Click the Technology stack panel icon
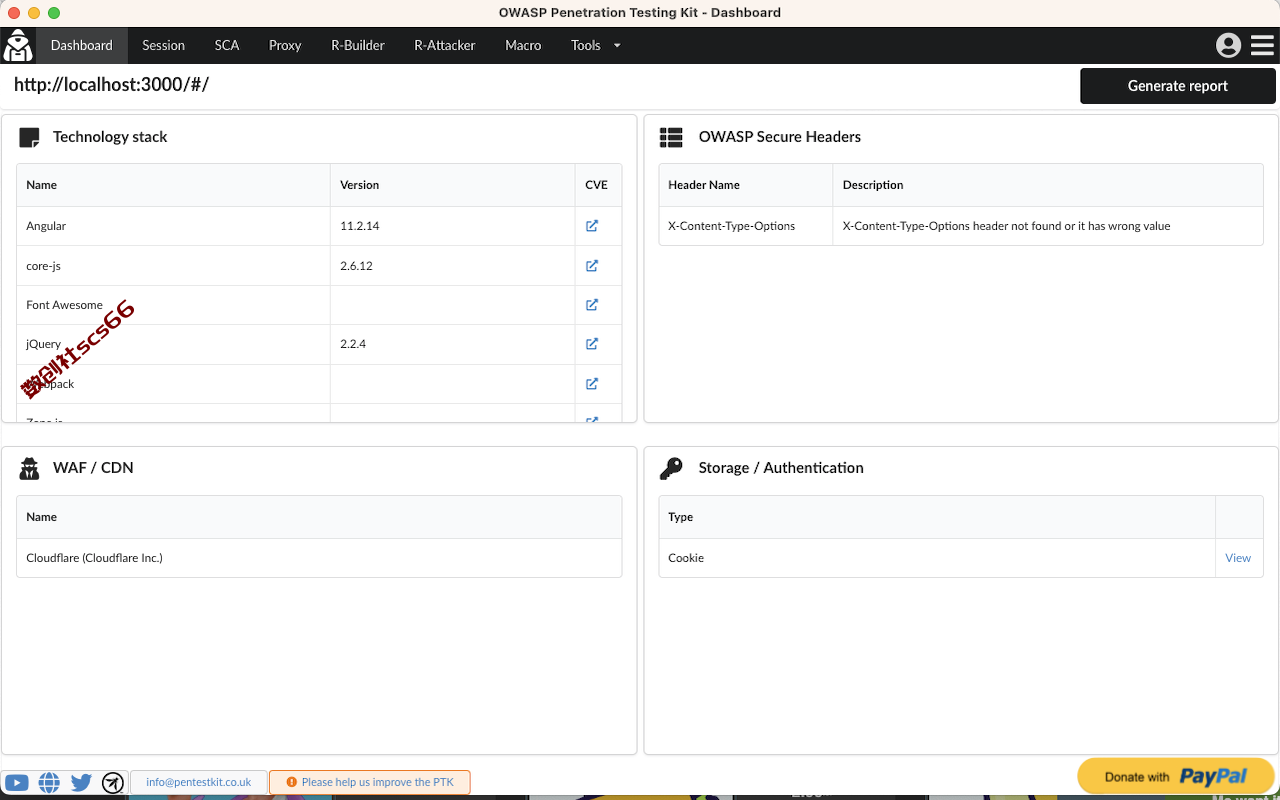 click(29, 137)
